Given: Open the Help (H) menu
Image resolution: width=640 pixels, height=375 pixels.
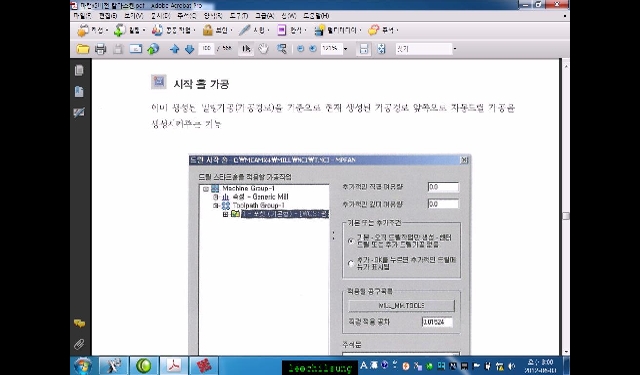Looking at the screenshot, I should [x=316, y=16].
